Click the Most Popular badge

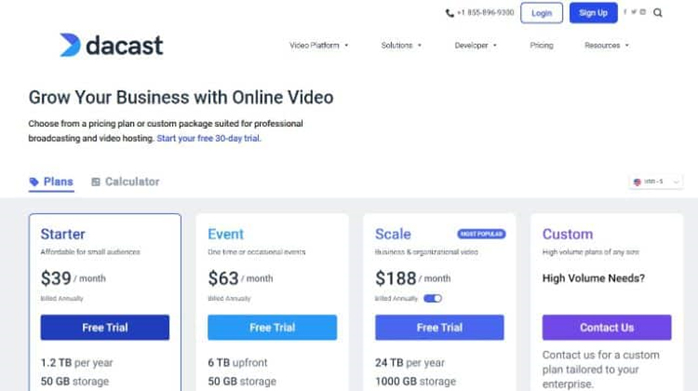click(x=481, y=234)
